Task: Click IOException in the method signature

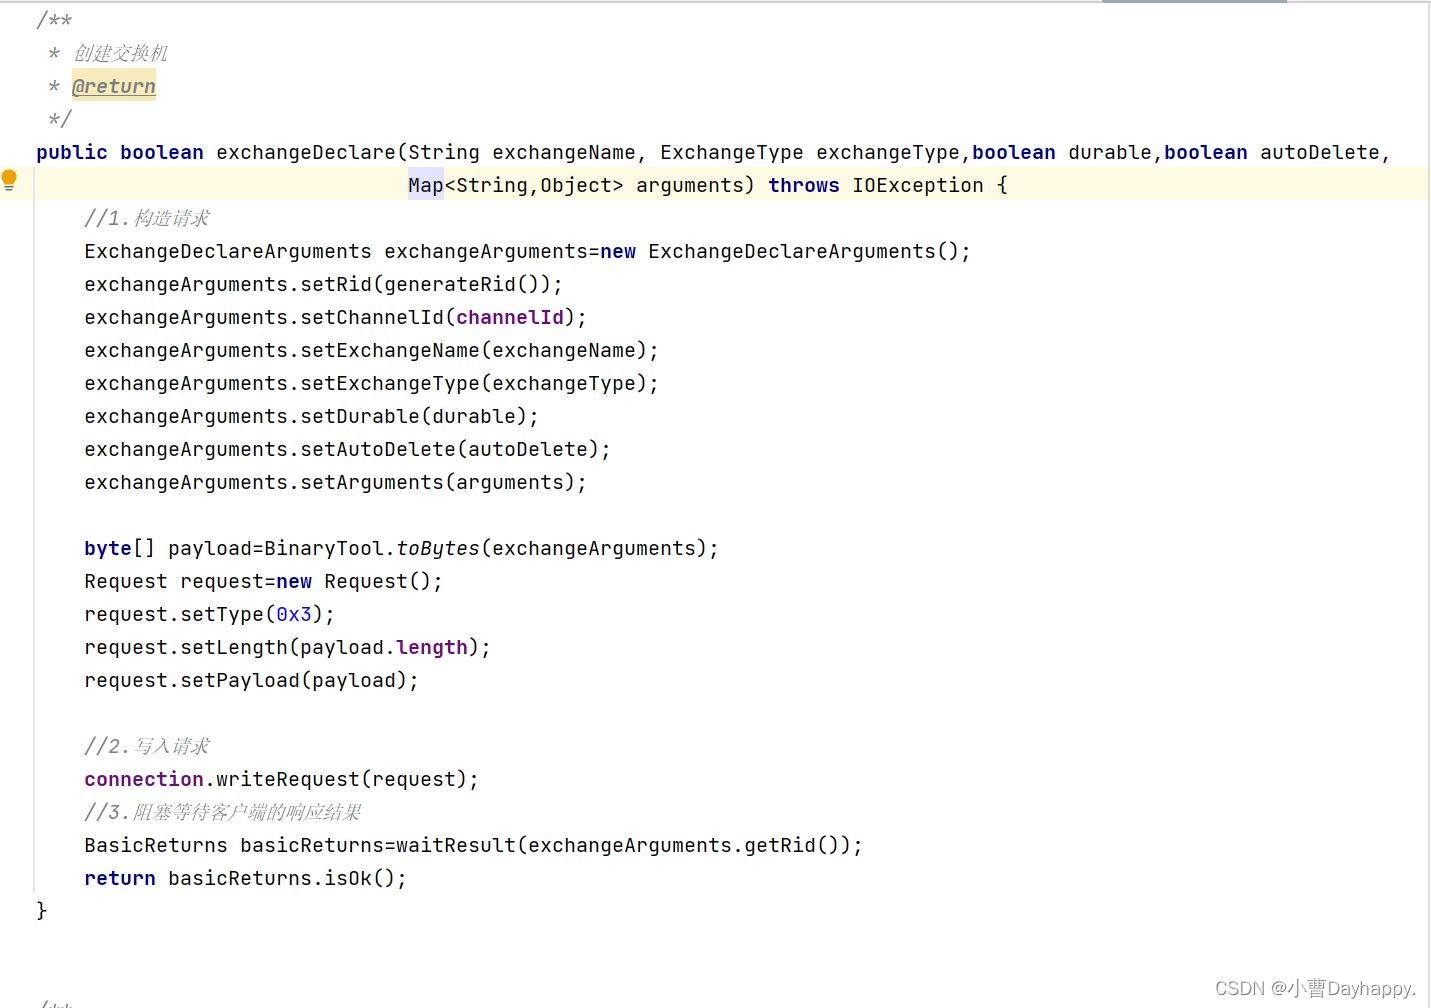Action: [918, 185]
